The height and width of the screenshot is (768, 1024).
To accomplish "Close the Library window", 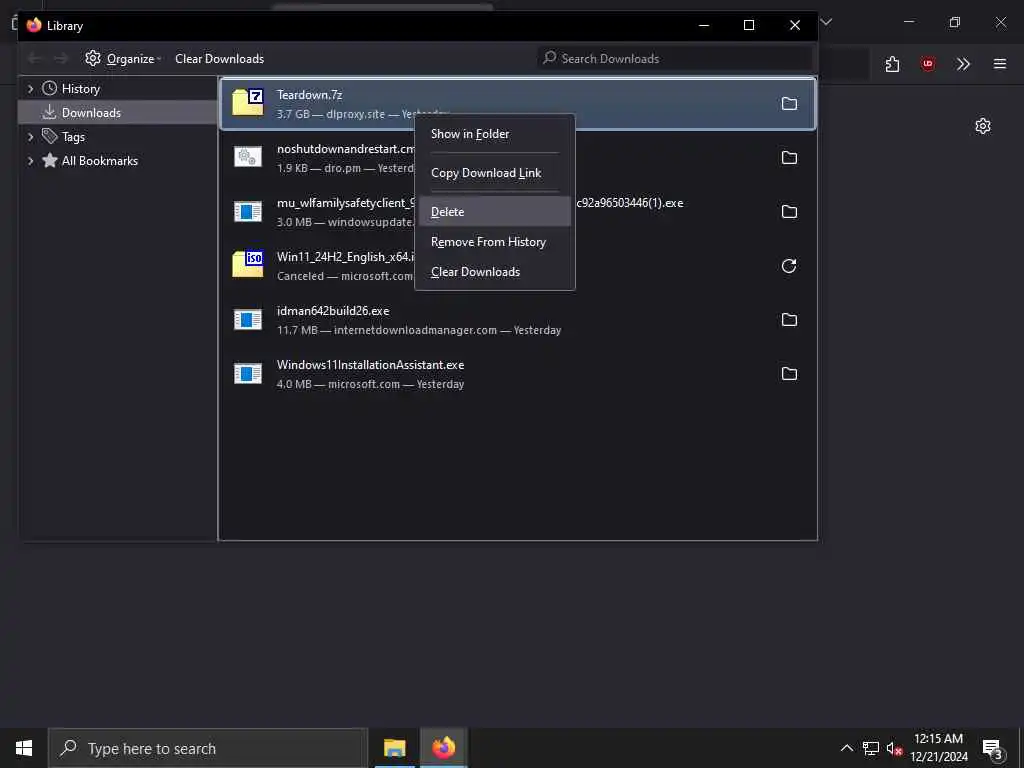I will pos(795,25).
